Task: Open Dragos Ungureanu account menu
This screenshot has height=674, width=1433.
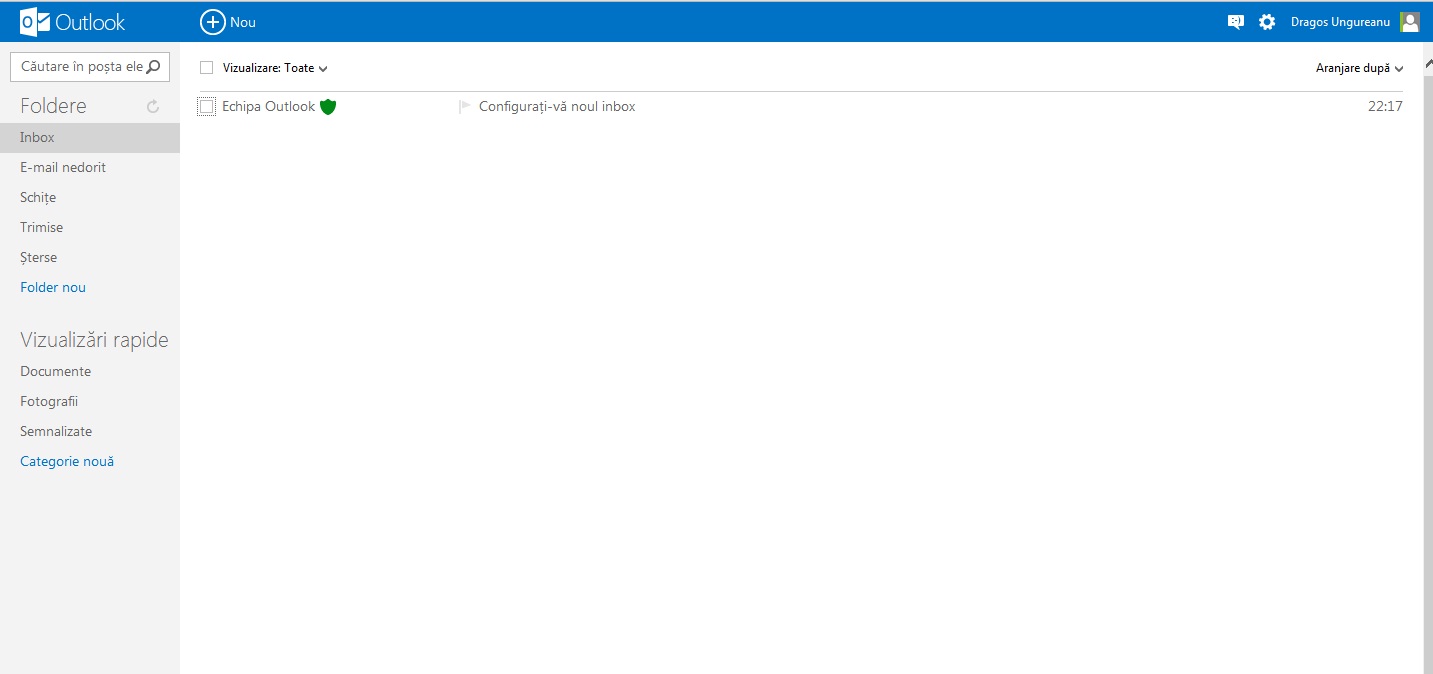Action: (1340, 22)
